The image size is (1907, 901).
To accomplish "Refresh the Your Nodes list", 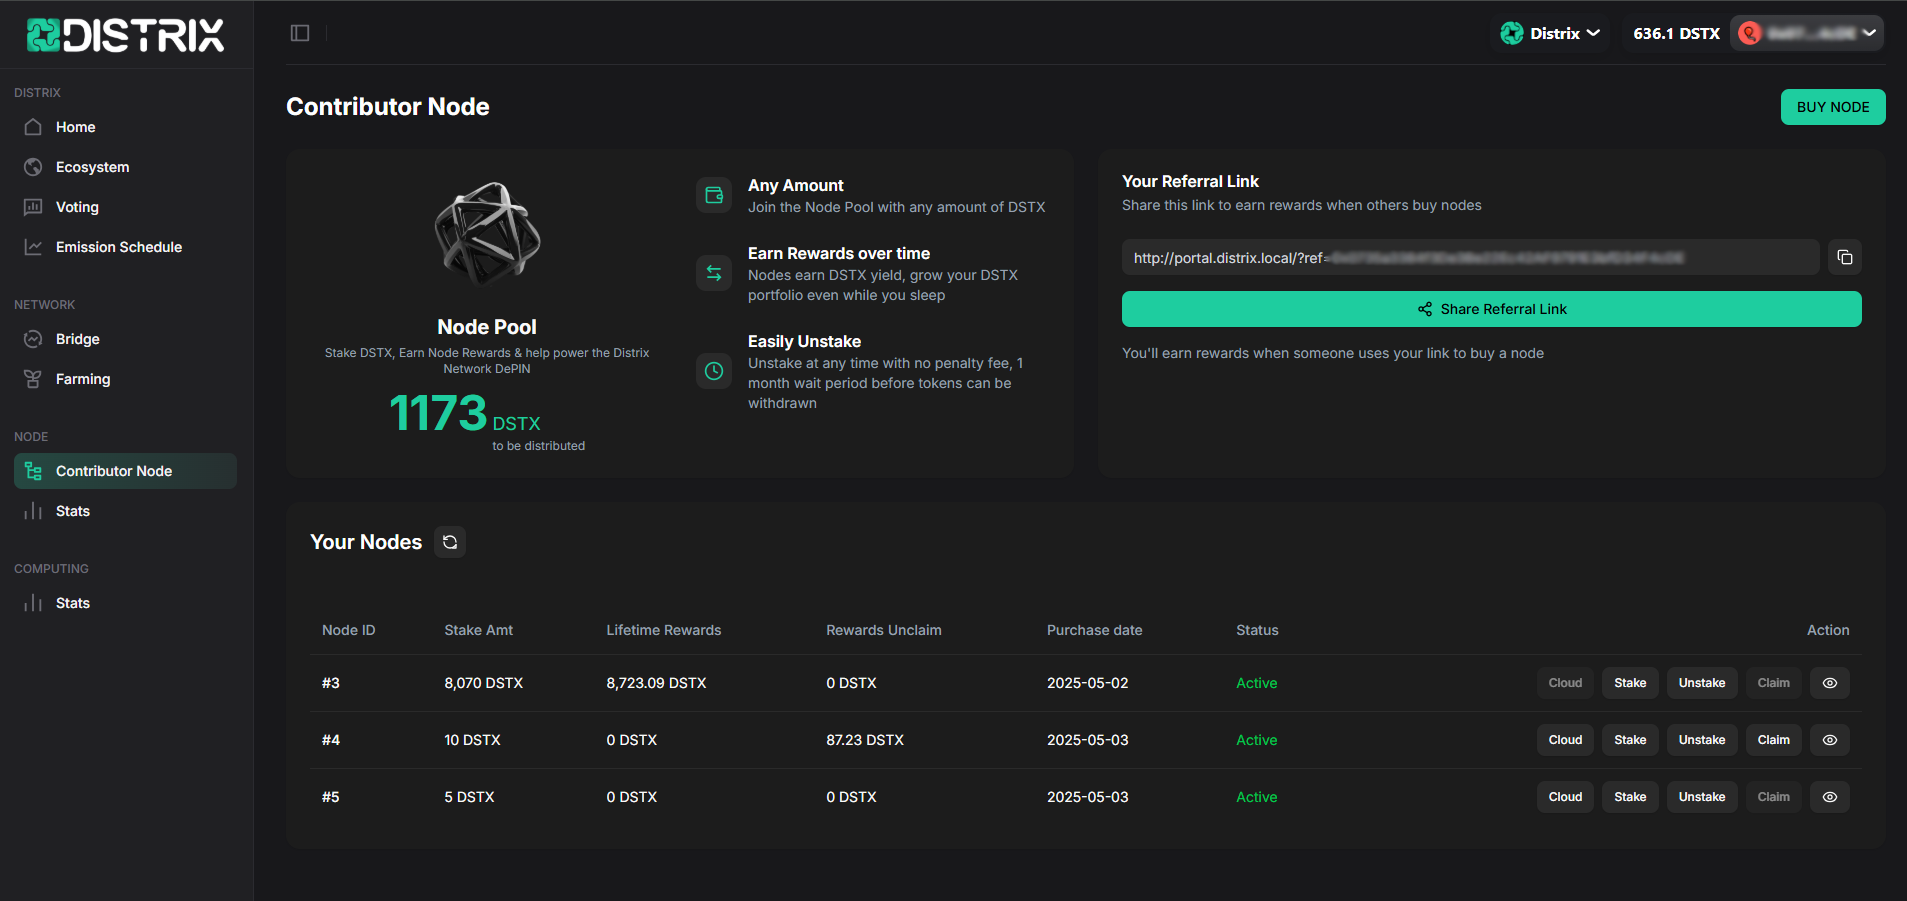I will pos(450,542).
